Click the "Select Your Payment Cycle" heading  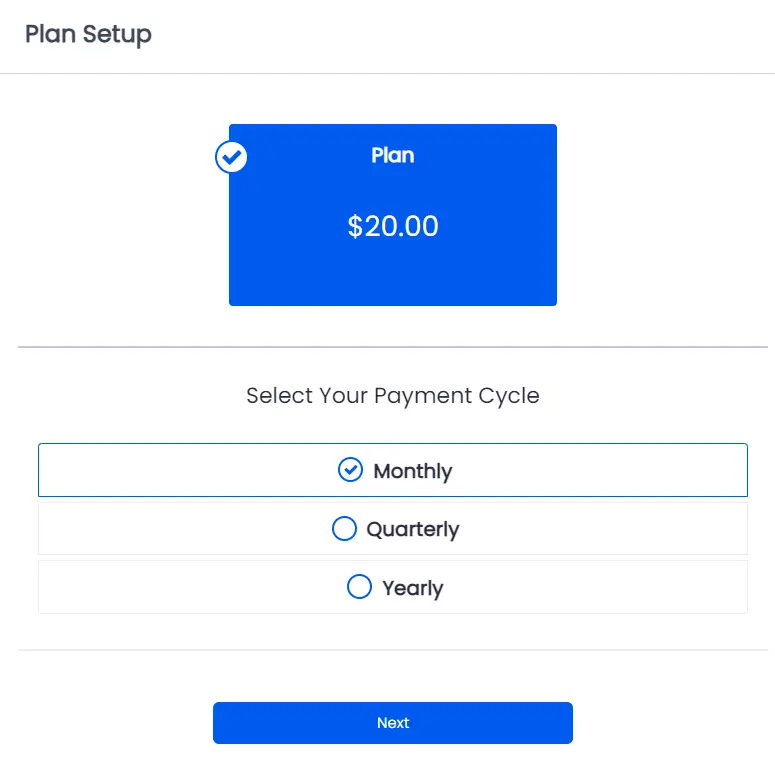(393, 395)
